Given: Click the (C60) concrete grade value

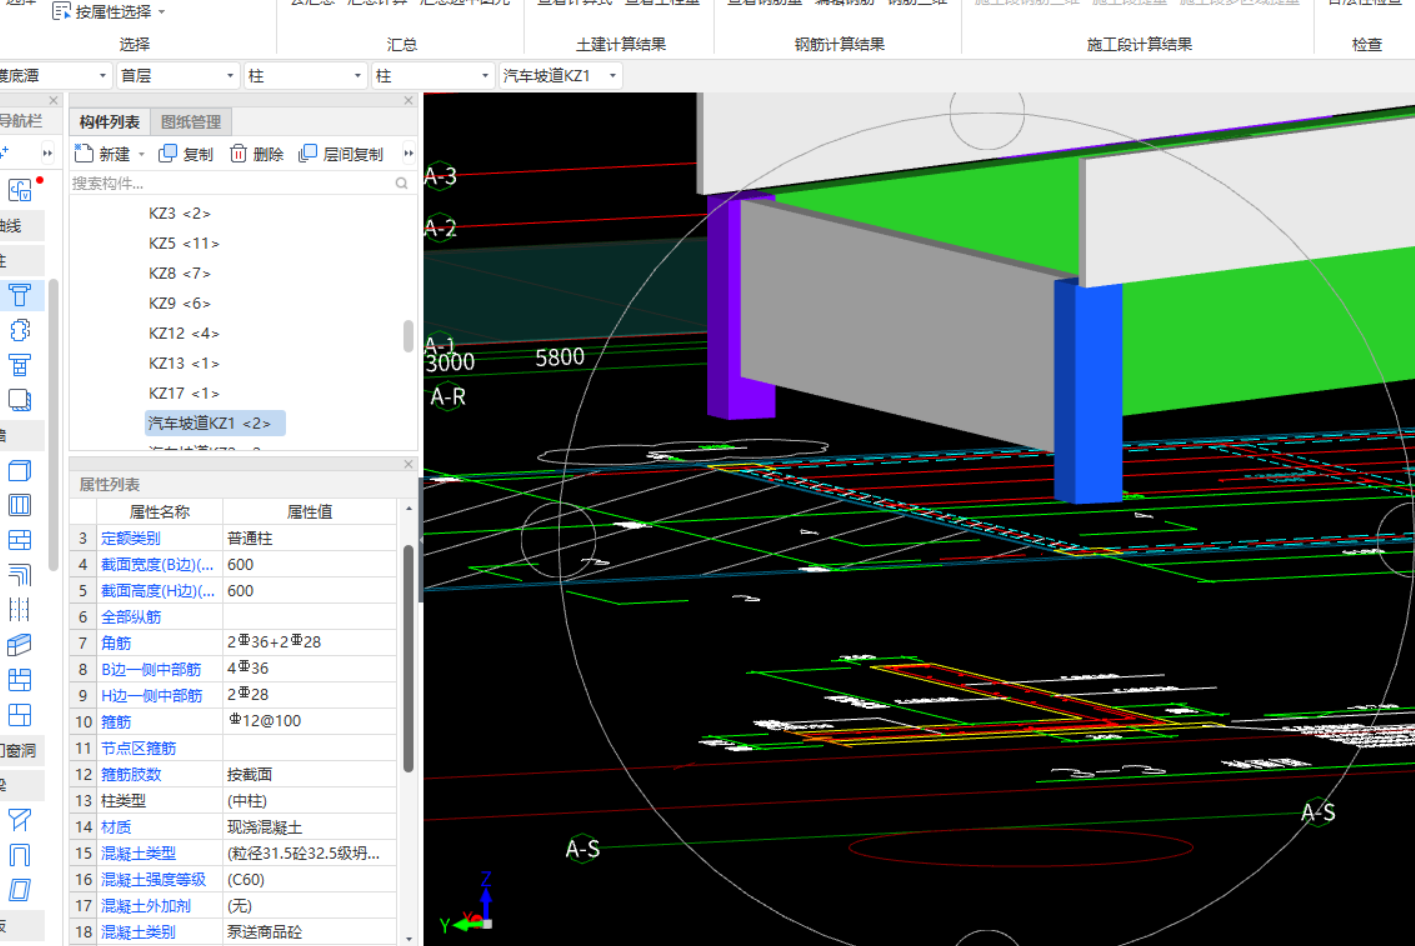Looking at the screenshot, I should pos(246,880).
